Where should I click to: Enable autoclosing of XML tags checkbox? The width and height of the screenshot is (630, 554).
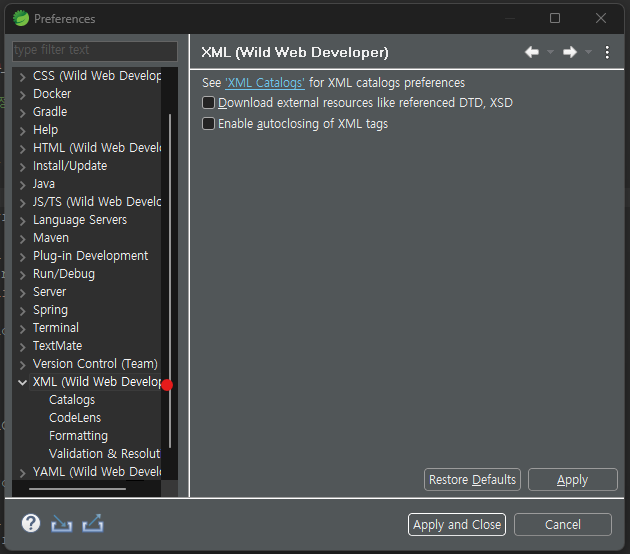pos(209,124)
